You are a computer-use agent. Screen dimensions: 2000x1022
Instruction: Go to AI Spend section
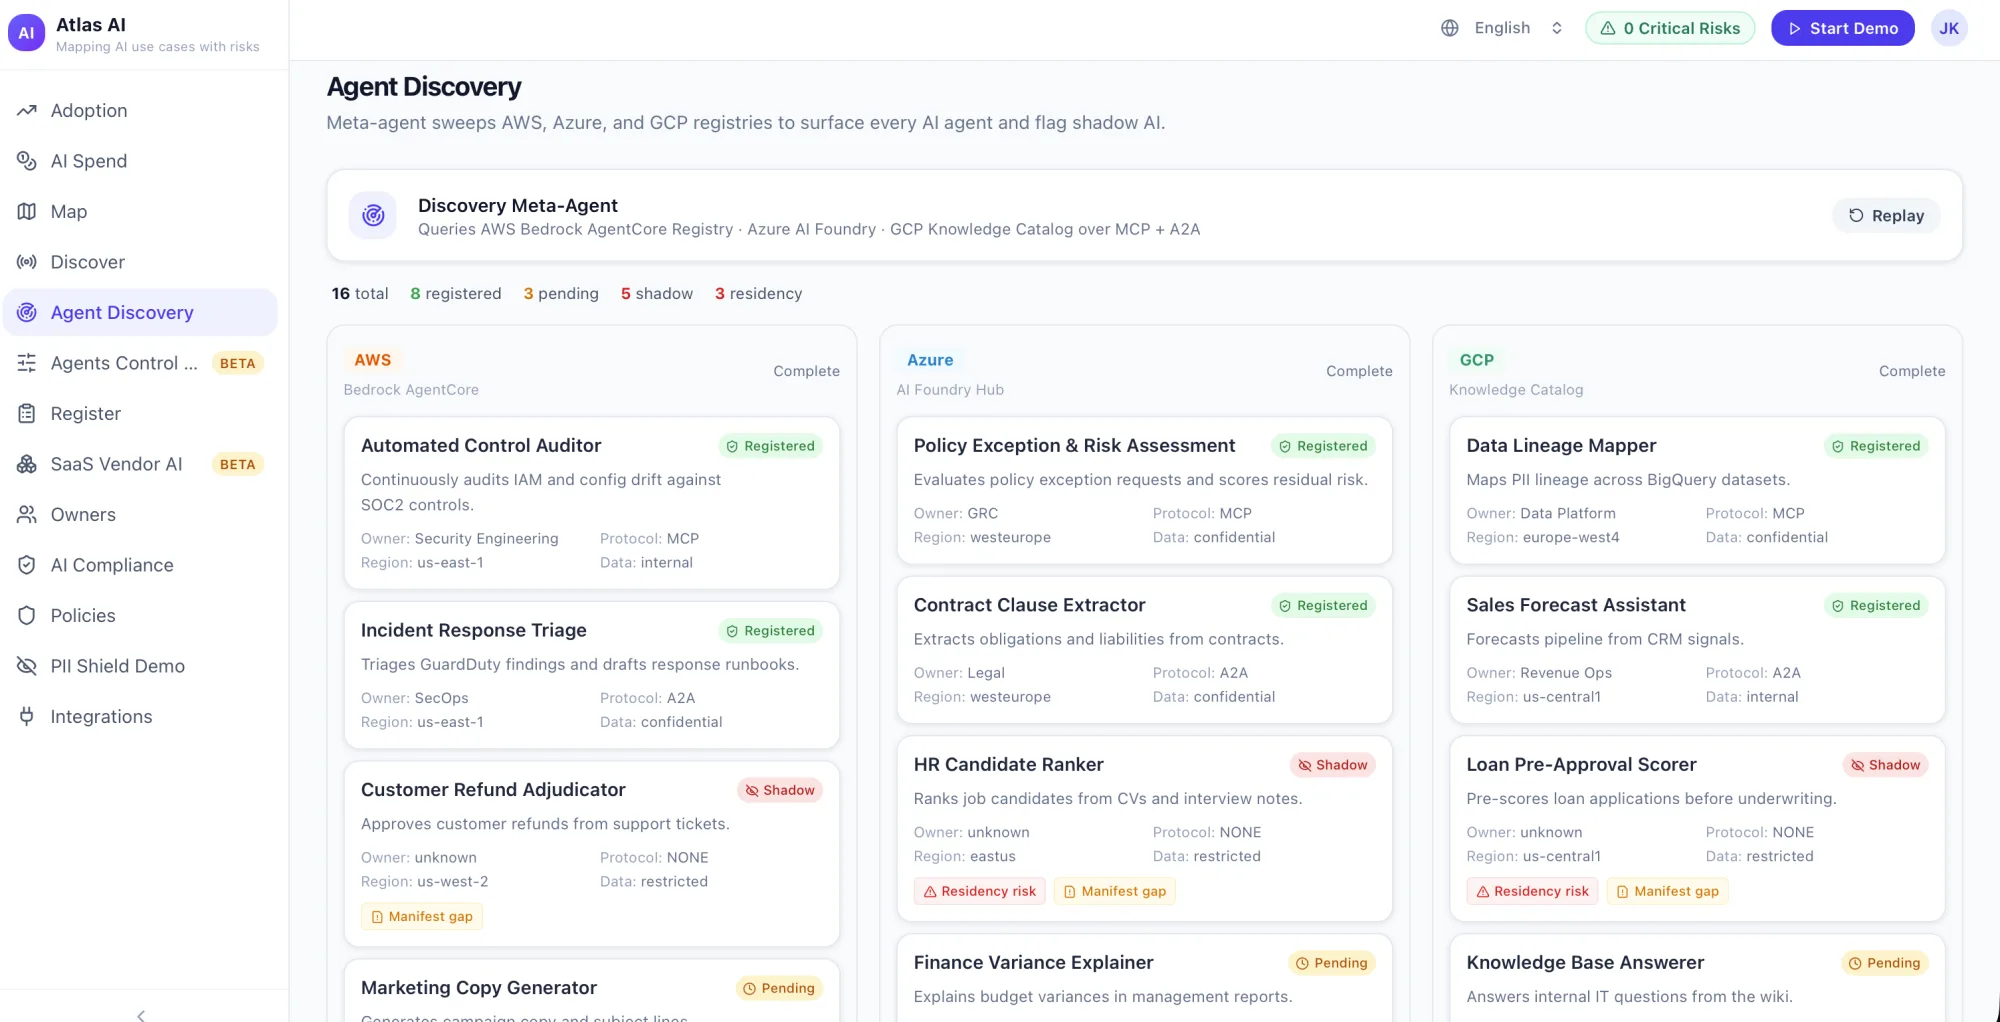point(140,161)
